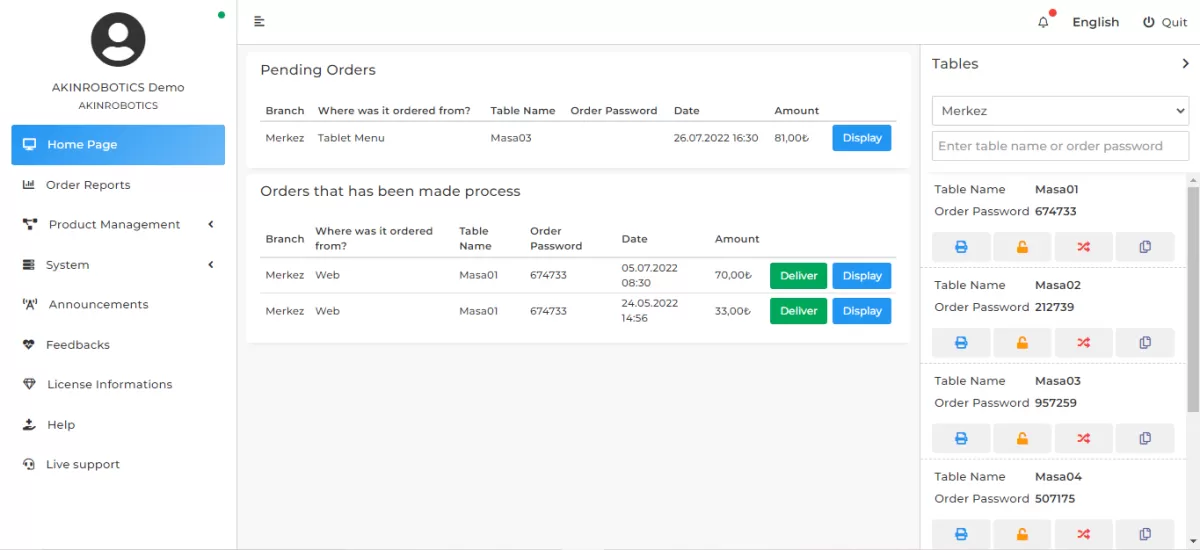Toggle the sidebar hamburger menu icon

259,22
